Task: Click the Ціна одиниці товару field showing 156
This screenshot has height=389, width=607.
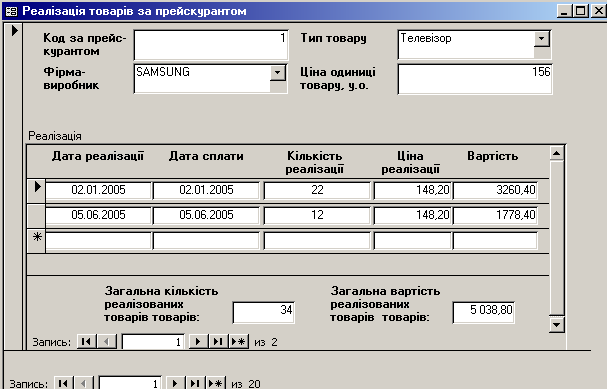Action: [475, 79]
